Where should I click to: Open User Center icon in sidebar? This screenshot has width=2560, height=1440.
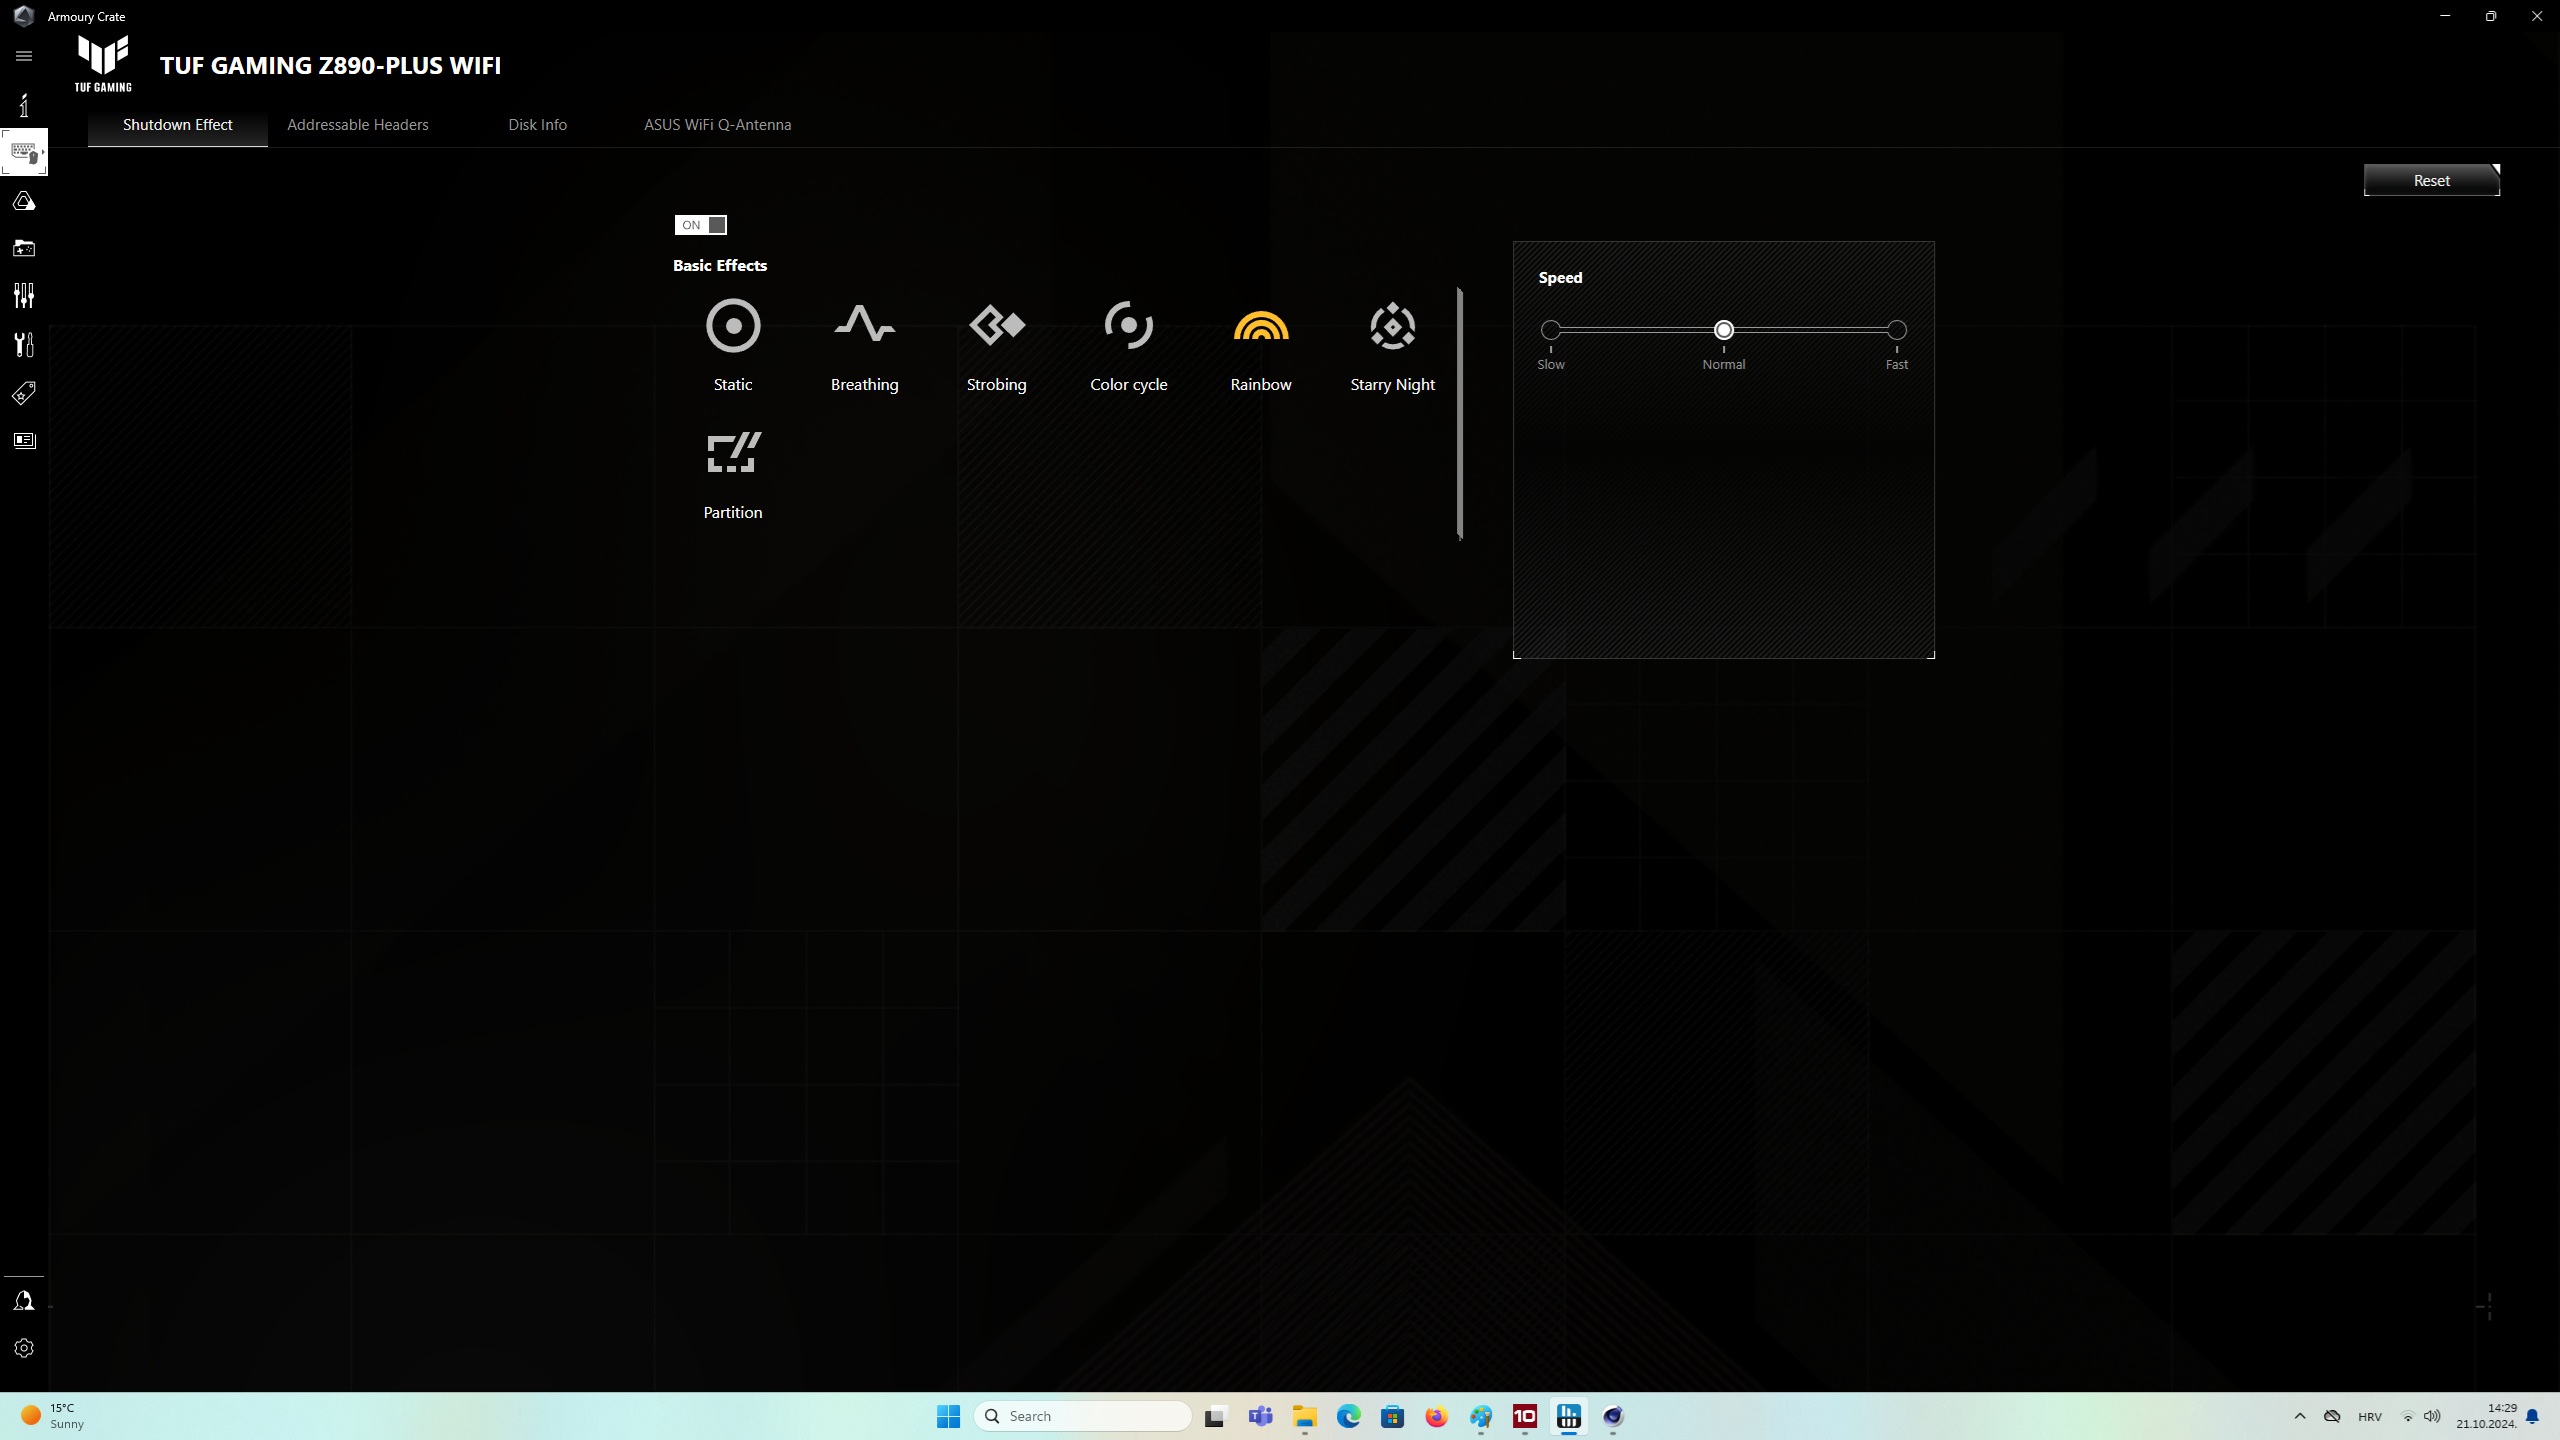coord(24,1301)
